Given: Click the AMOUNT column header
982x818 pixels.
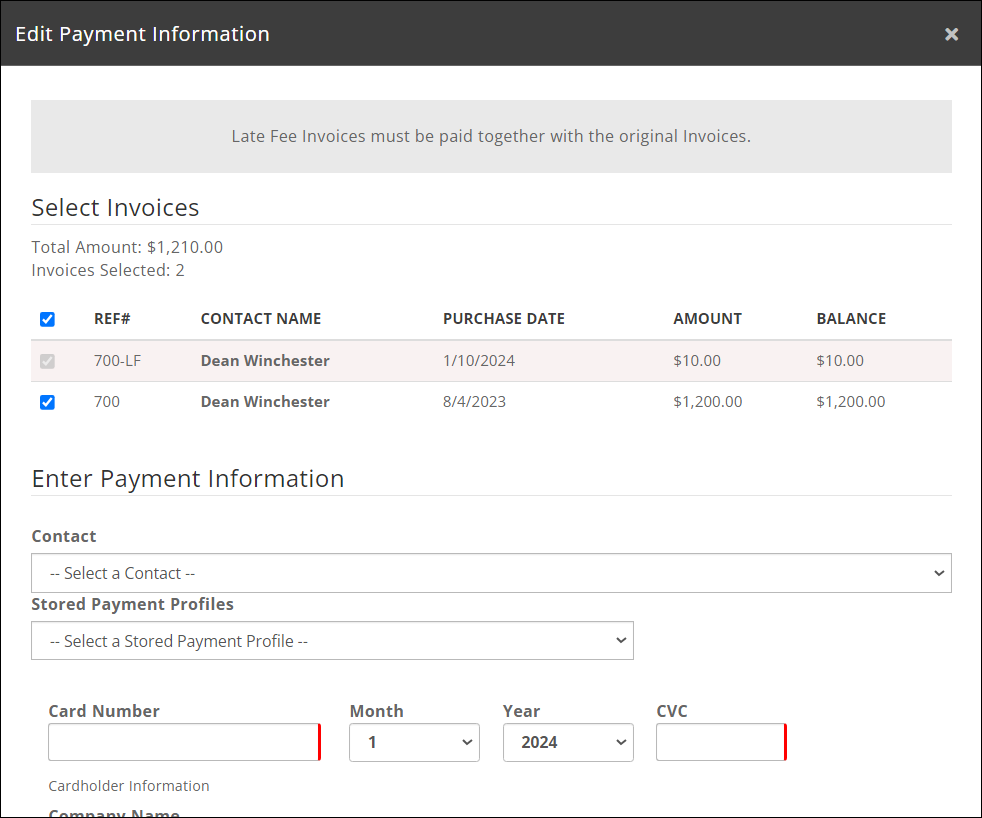Looking at the screenshot, I should click(707, 319).
